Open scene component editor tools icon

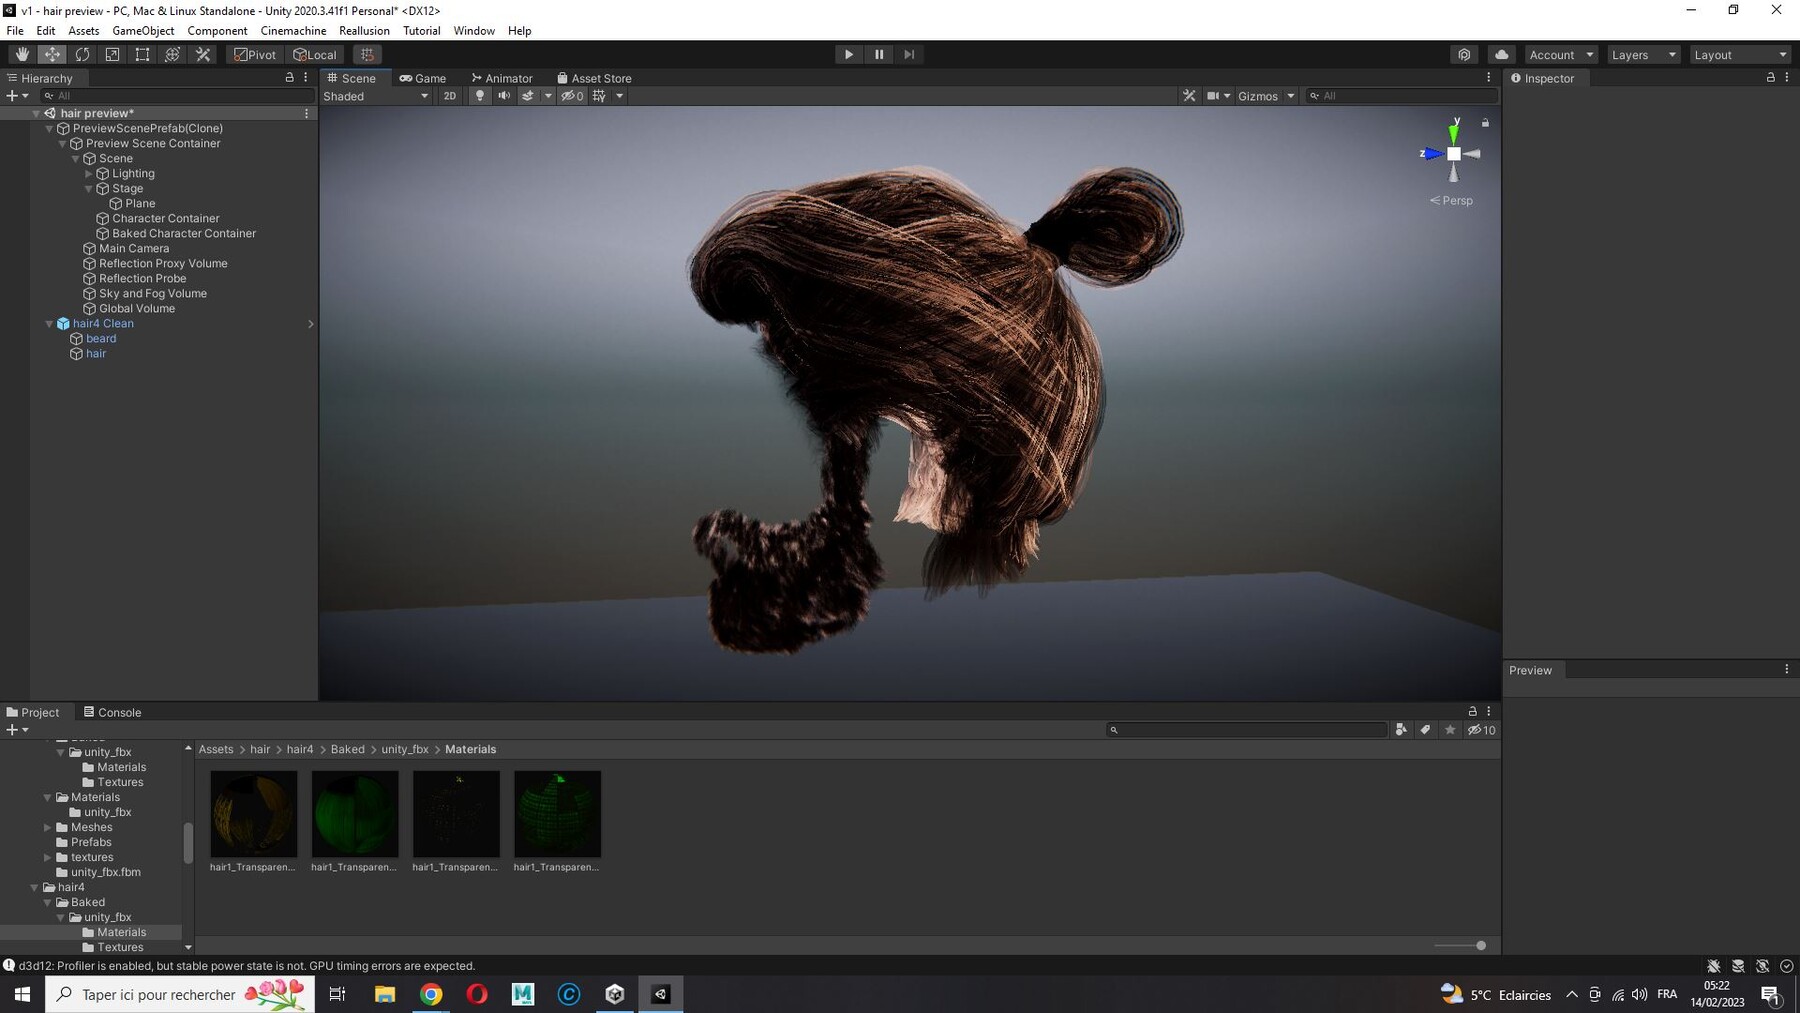pyautogui.click(x=1189, y=96)
